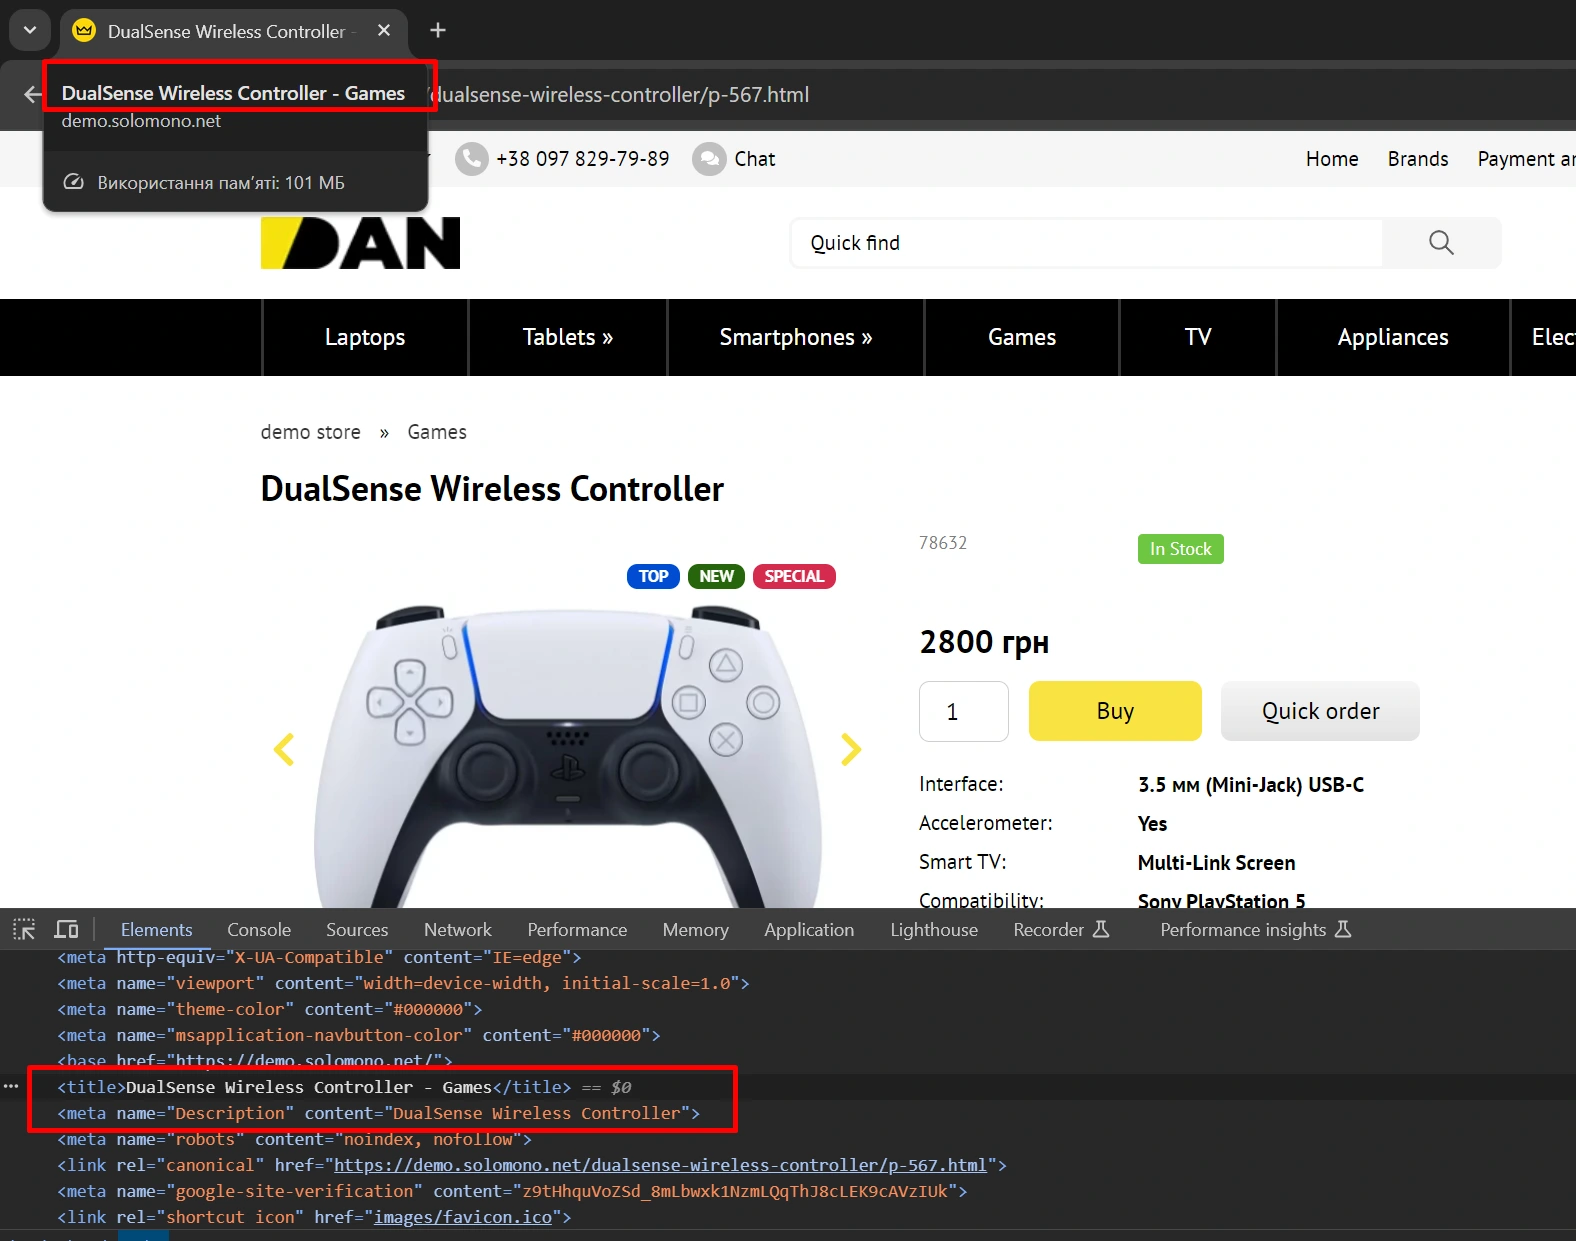Open the tab search dropdown chevron
This screenshot has height=1241, width=1576.
[29, 31]
